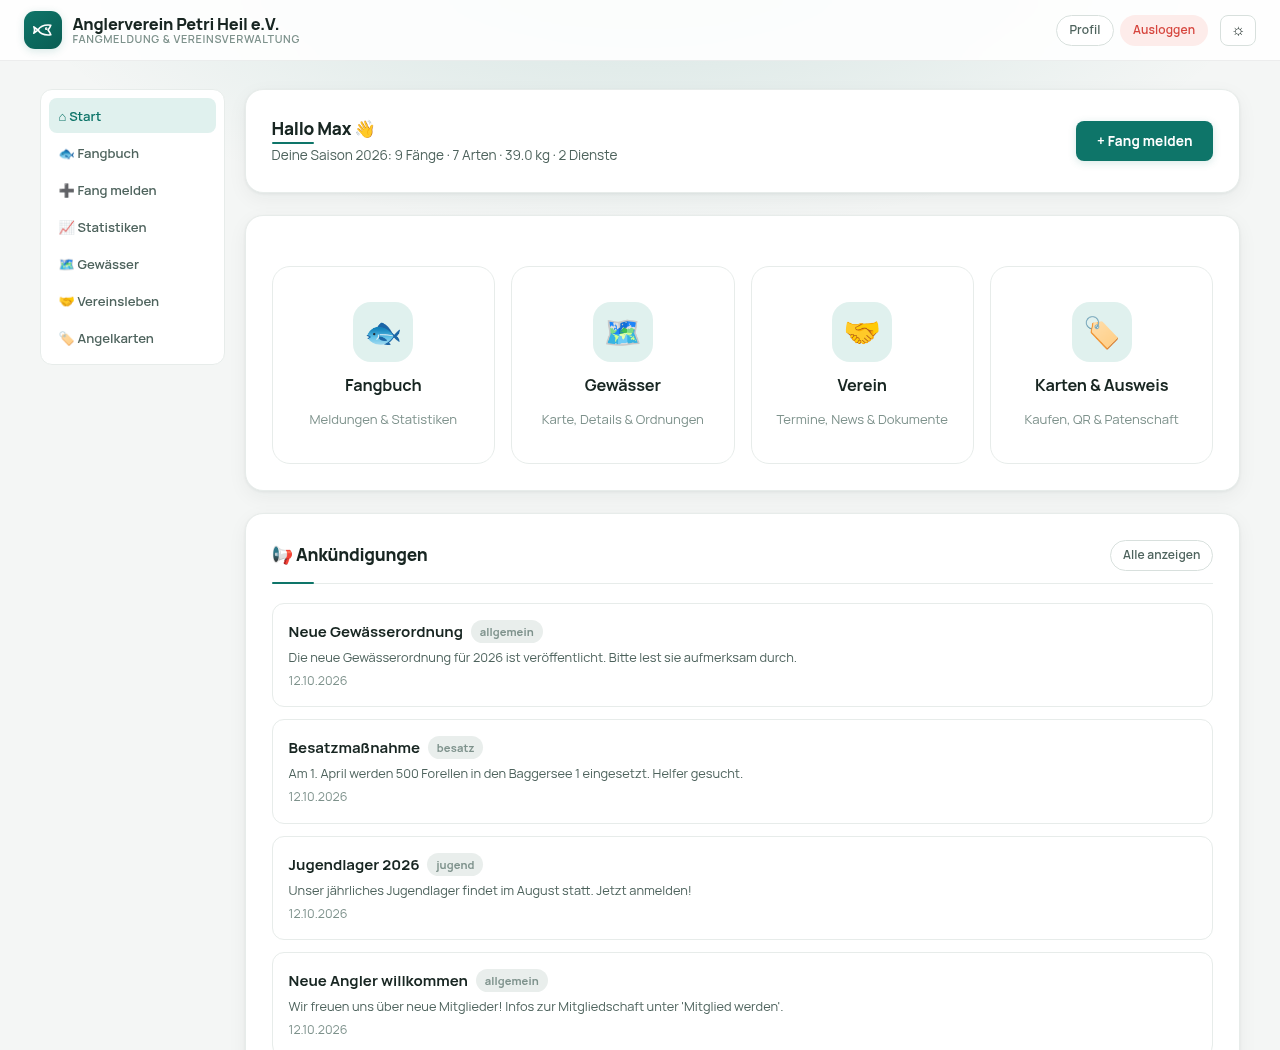The width and height of the screenshot is (1280, 1050).
Task: Click the fish icon on Fangbuch card
Action: 383,332
